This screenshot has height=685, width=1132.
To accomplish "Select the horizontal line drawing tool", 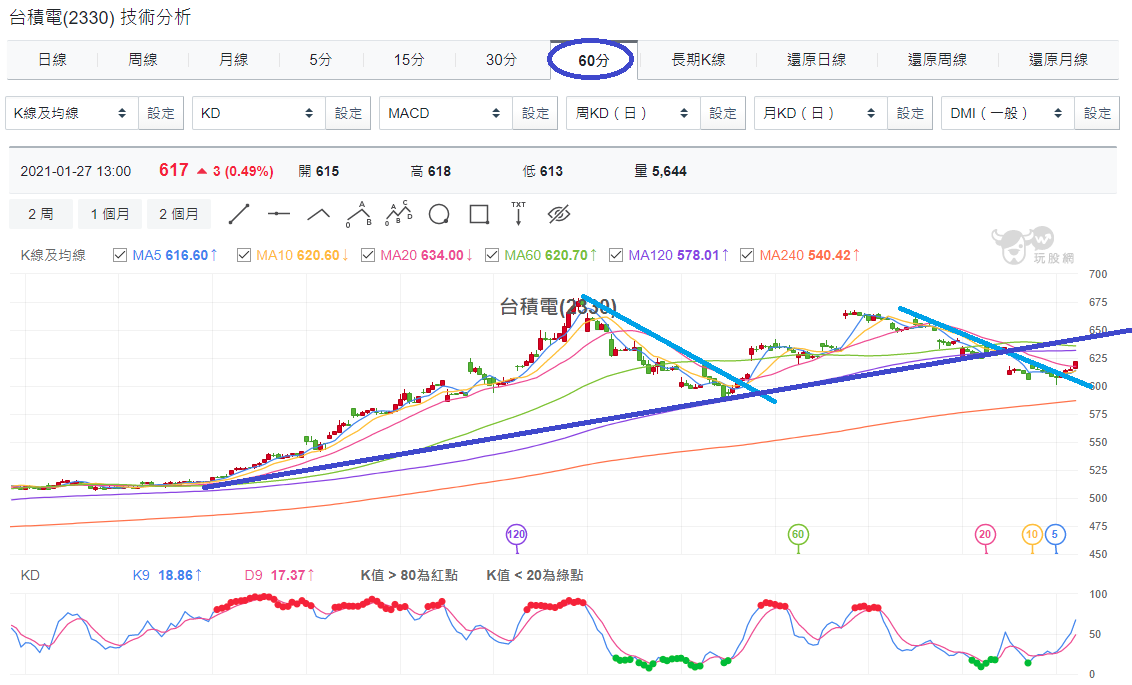I will [279, 214].
